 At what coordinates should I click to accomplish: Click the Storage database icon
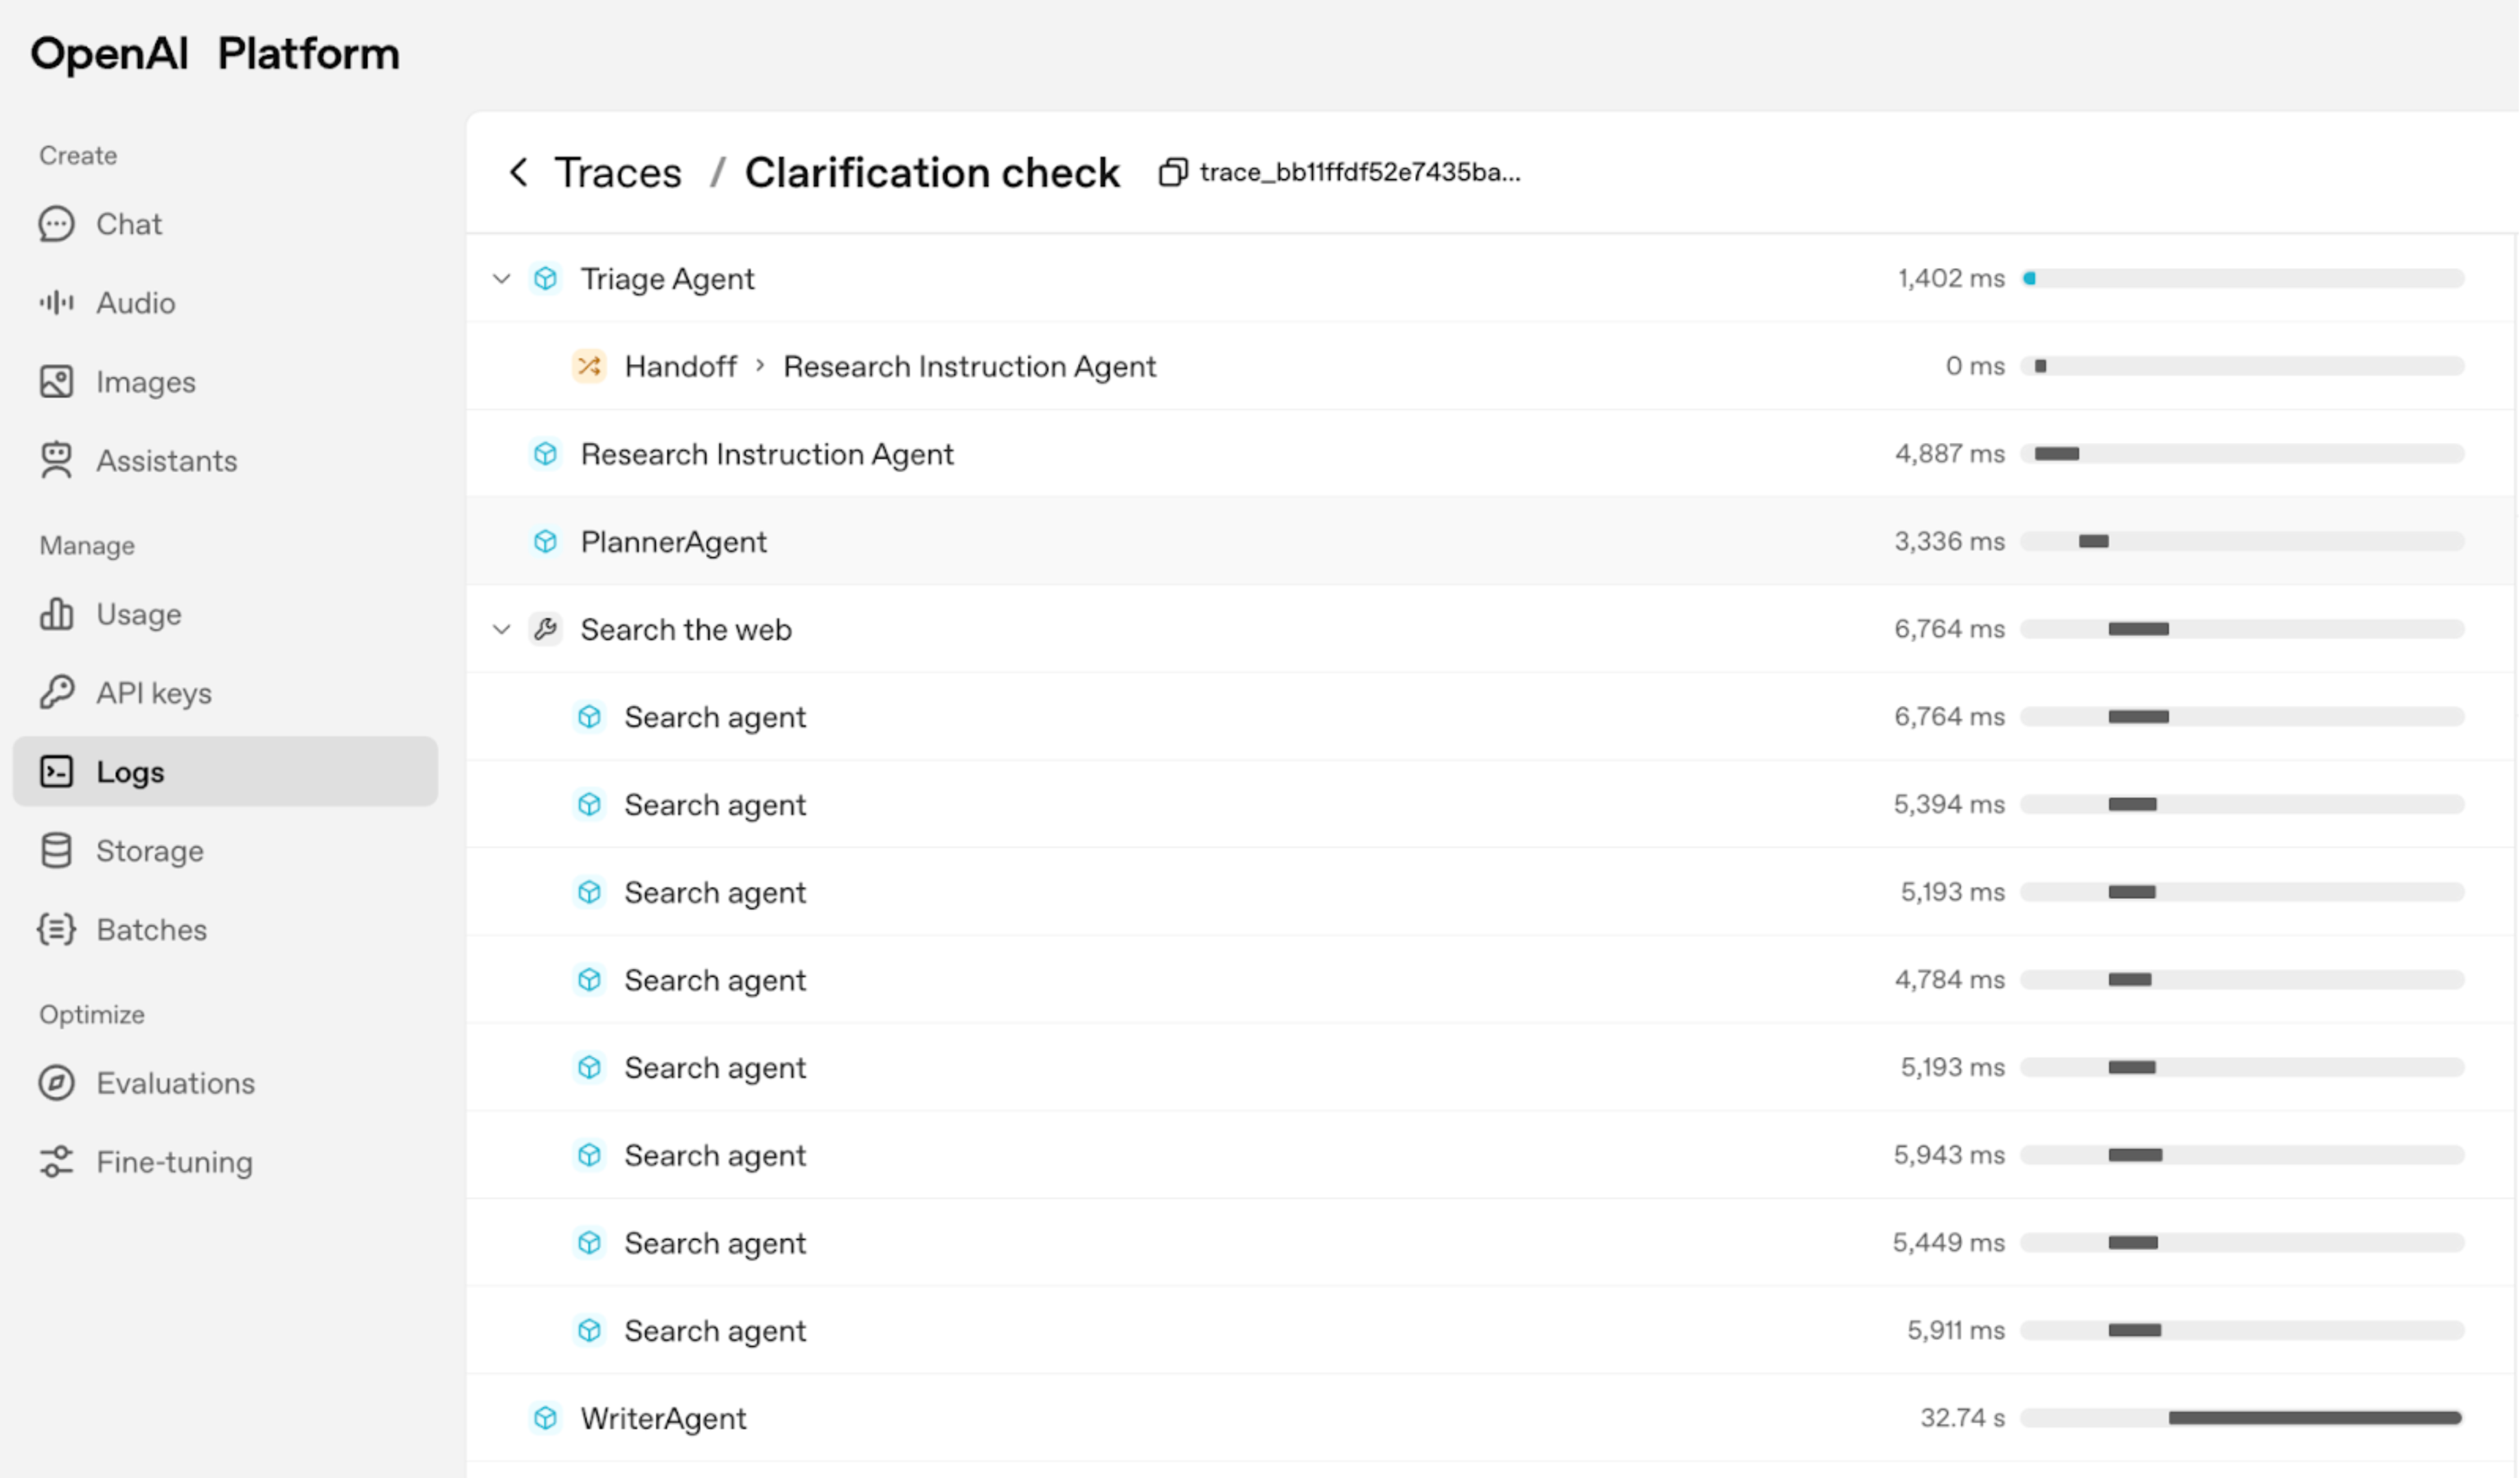57,850
